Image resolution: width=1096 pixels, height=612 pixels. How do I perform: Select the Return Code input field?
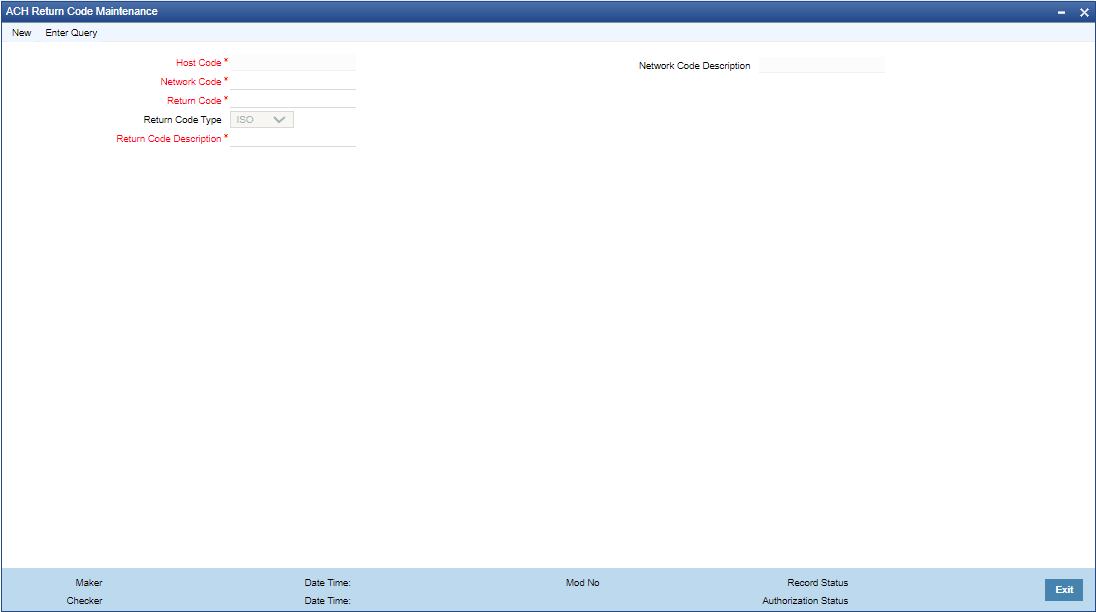tap(293, 101)
